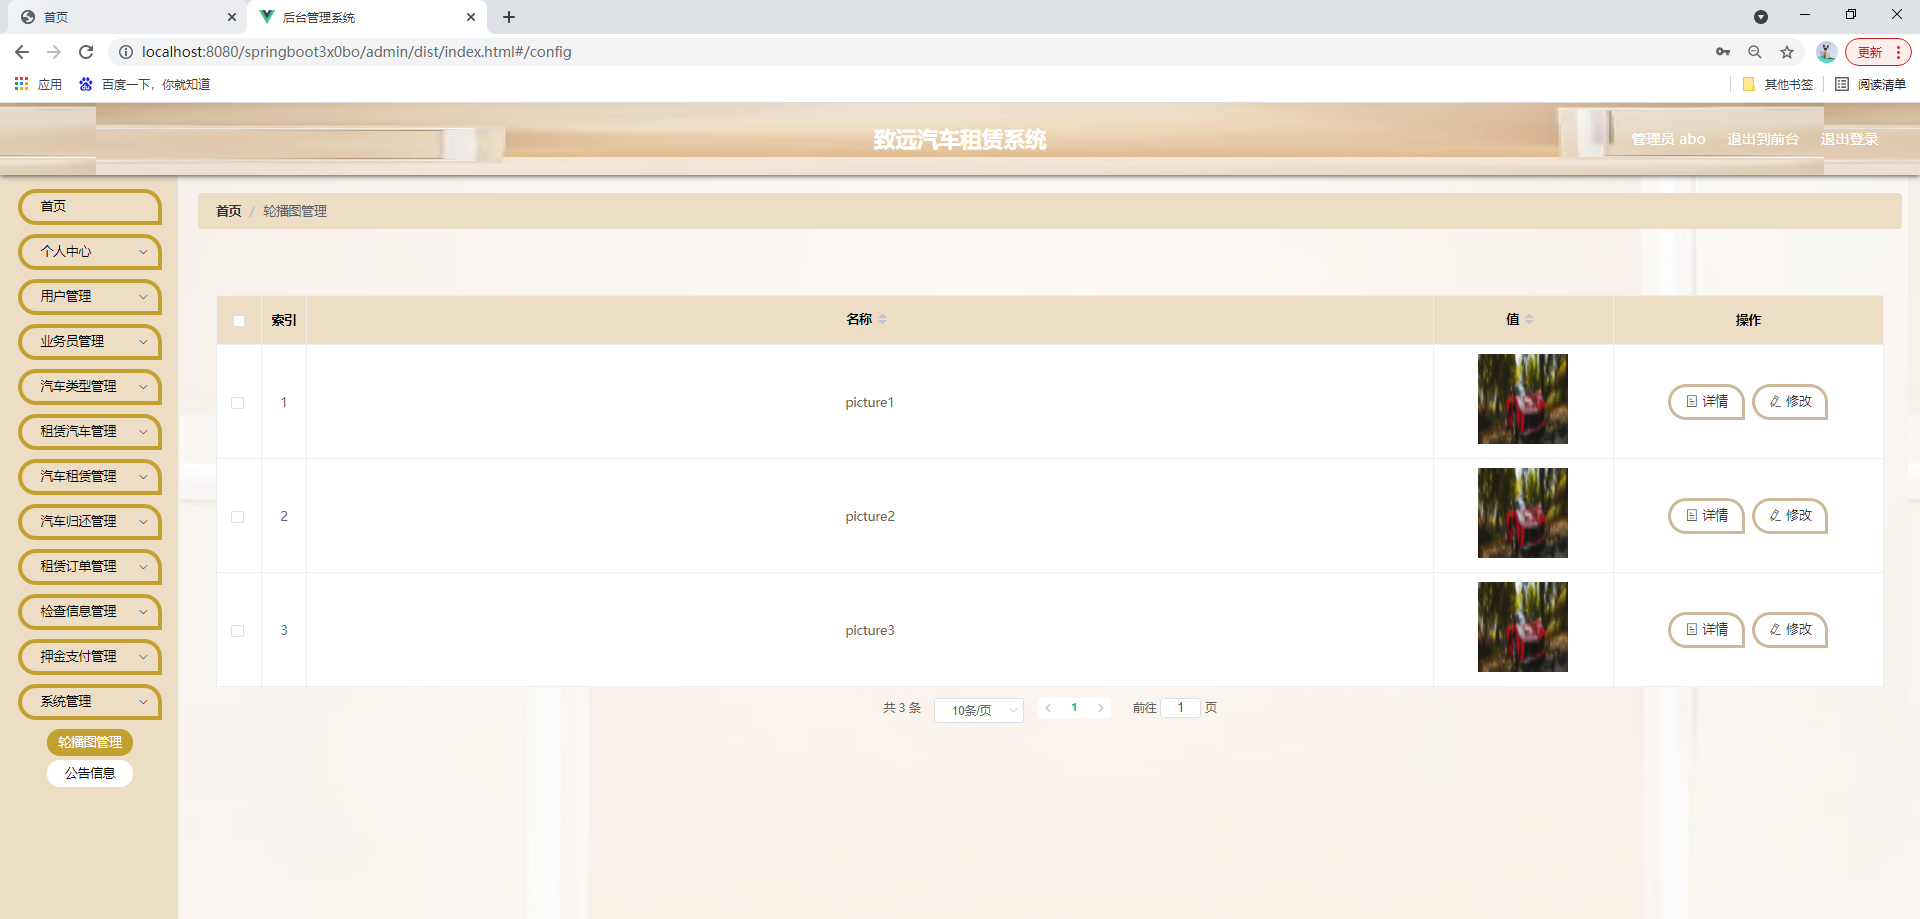Click the bookmark star in address bar

pyautogui.click(x=1787, y=52)
